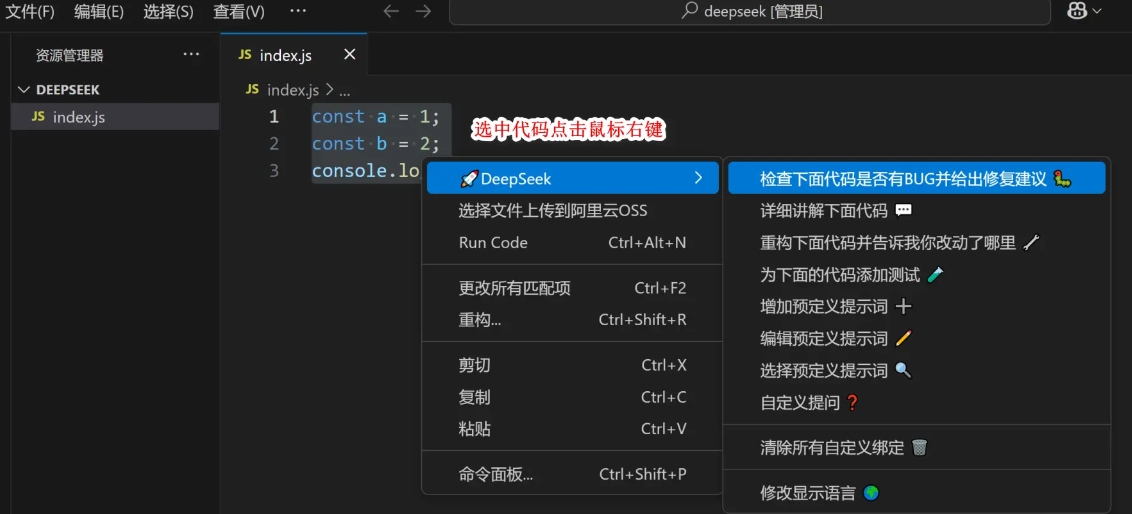The height and width of the screenshot is (514, 1132).
Task: Click the plus icon after 增加预定义提示词
Action: 903,307
